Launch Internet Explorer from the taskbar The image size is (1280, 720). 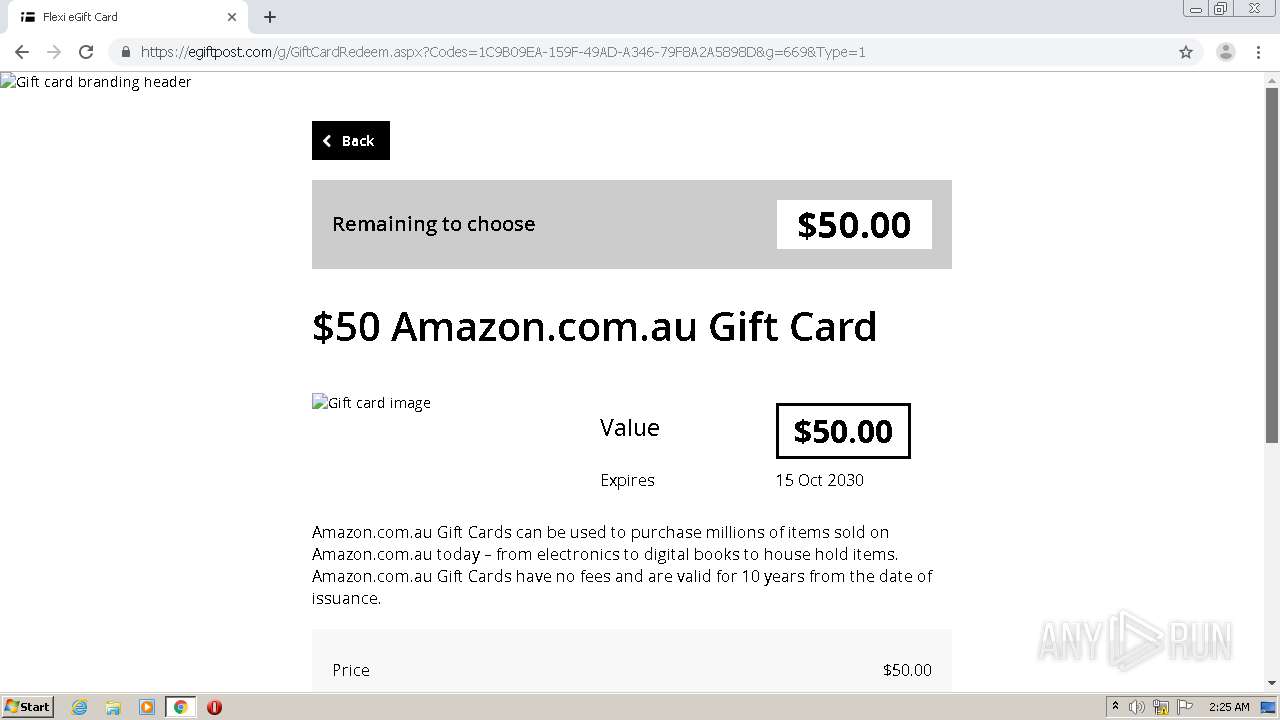click(80, 707)
